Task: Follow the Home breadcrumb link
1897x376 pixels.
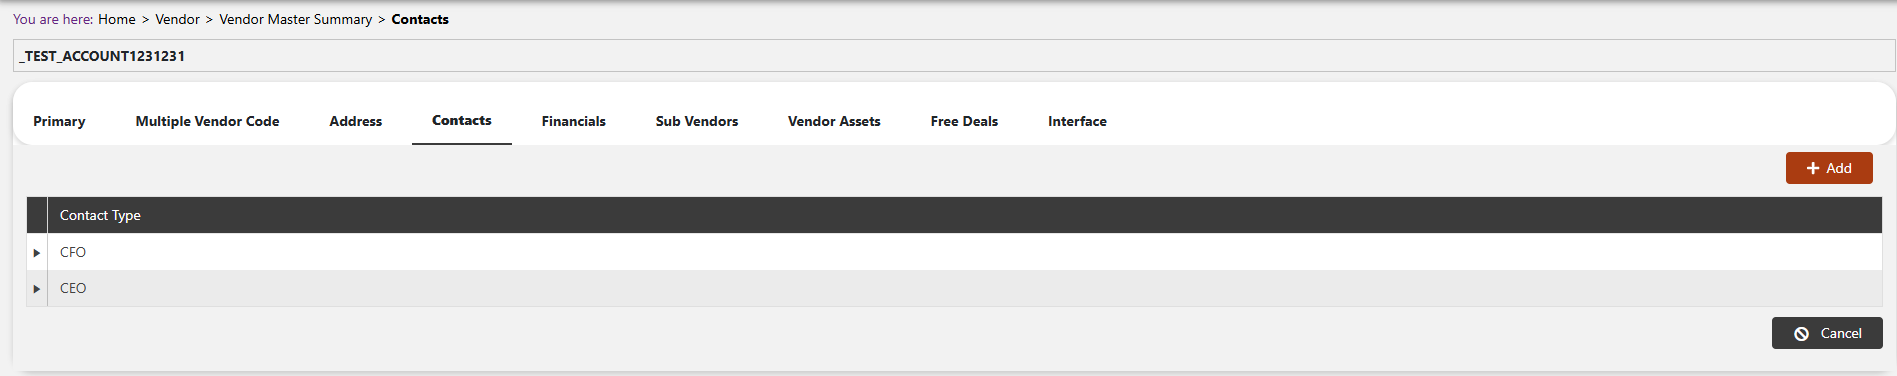Action: pyautogui.click(x=117, y=19)
